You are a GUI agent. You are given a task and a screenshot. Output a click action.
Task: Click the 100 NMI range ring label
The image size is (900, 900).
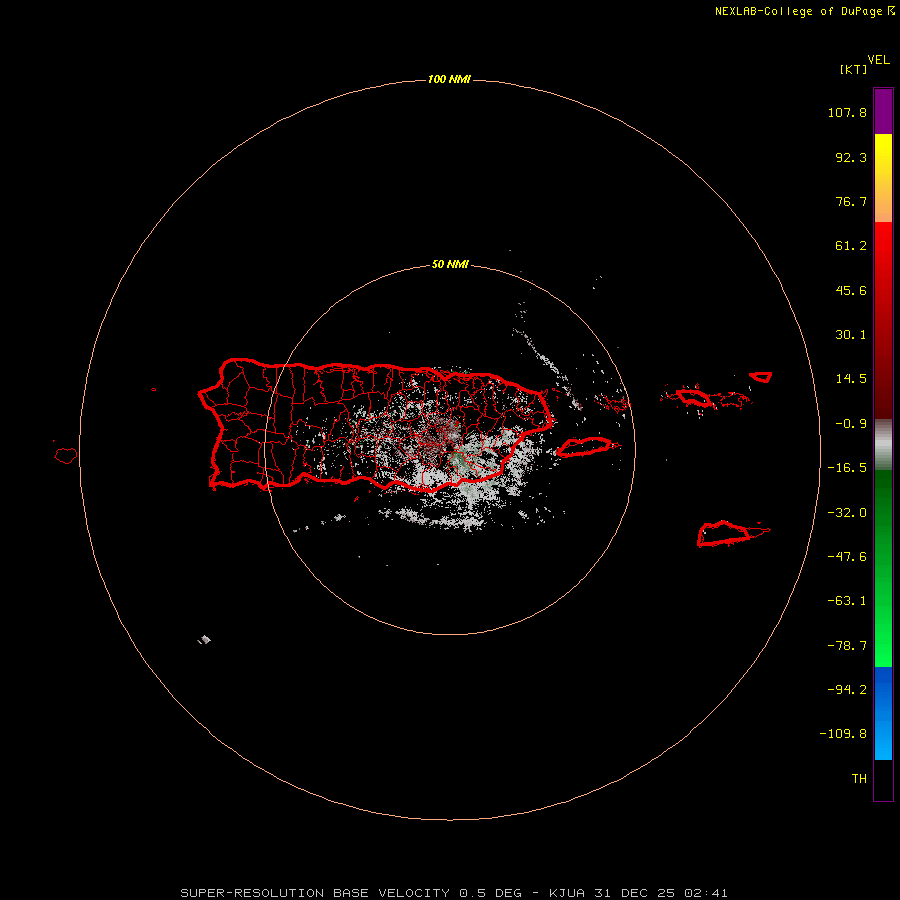click(449, 79)
